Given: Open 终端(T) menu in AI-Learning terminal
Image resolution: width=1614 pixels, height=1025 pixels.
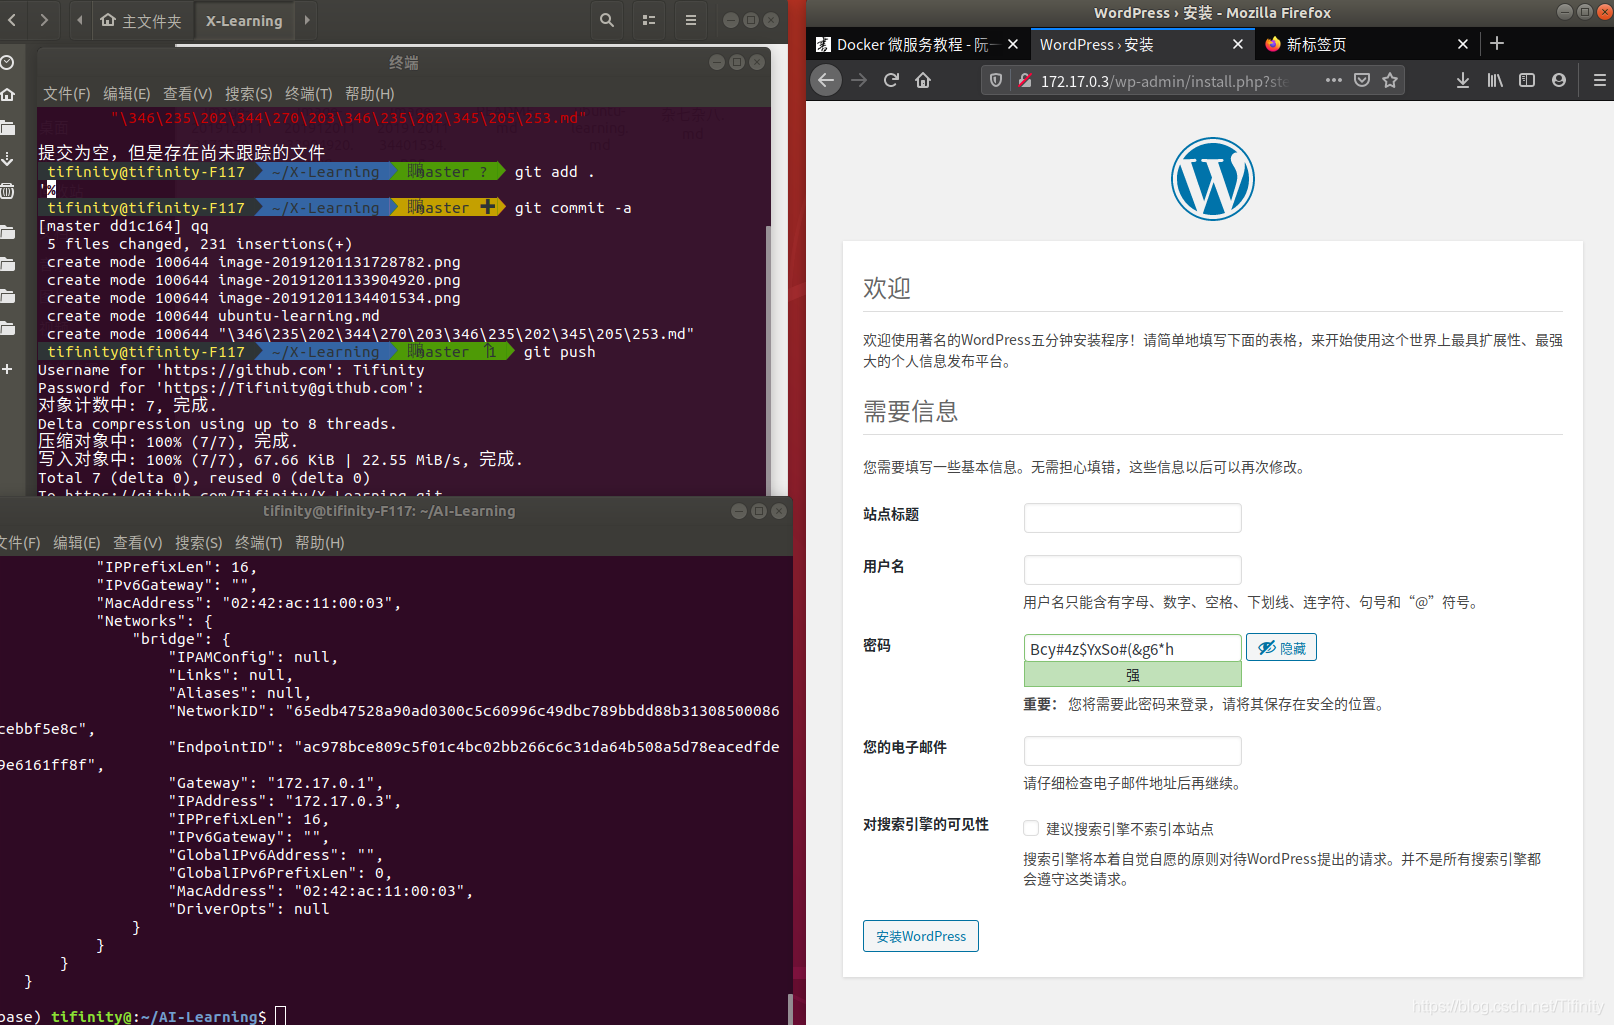Looking at the screenshot, I should 258,543.
